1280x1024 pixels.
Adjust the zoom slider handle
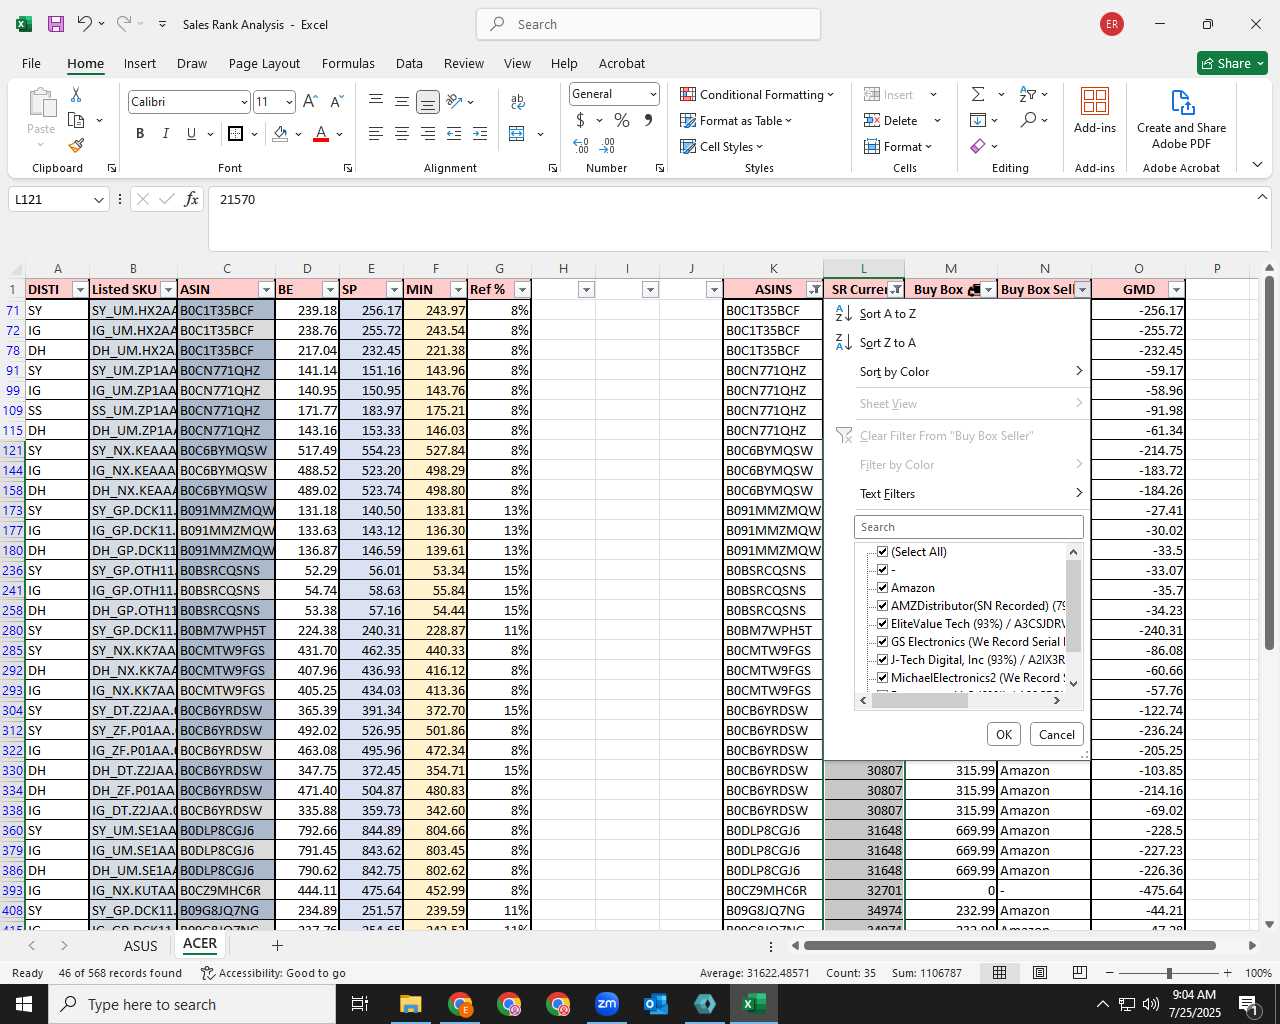tap(1169, 973)
